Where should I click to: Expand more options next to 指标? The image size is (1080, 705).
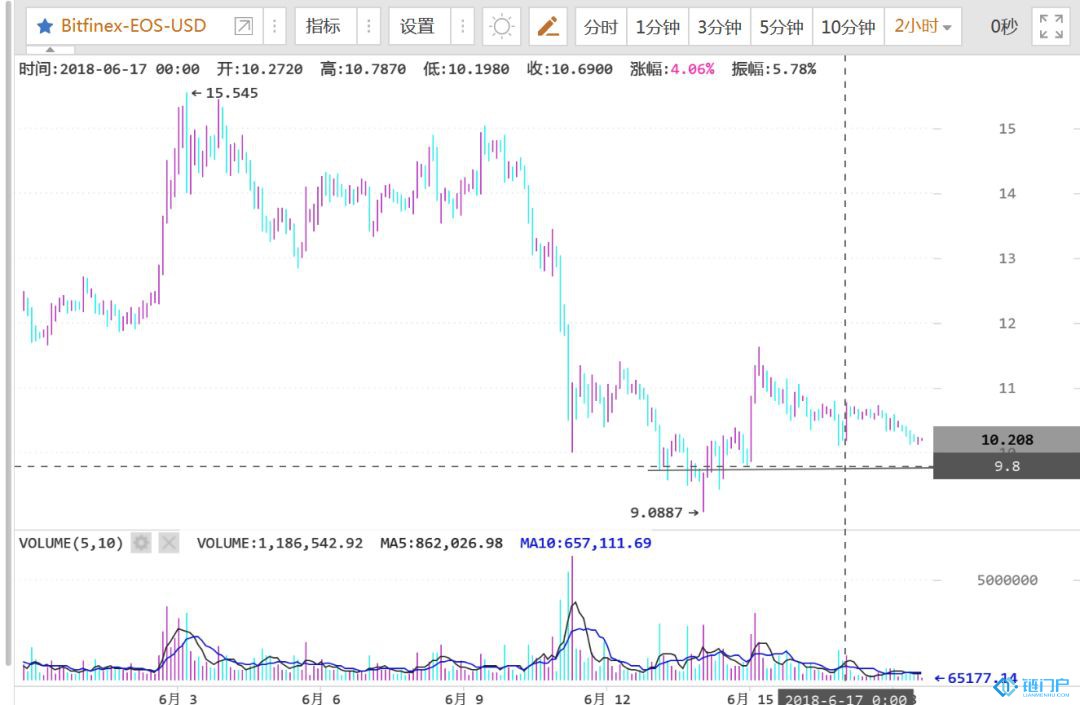369,27
